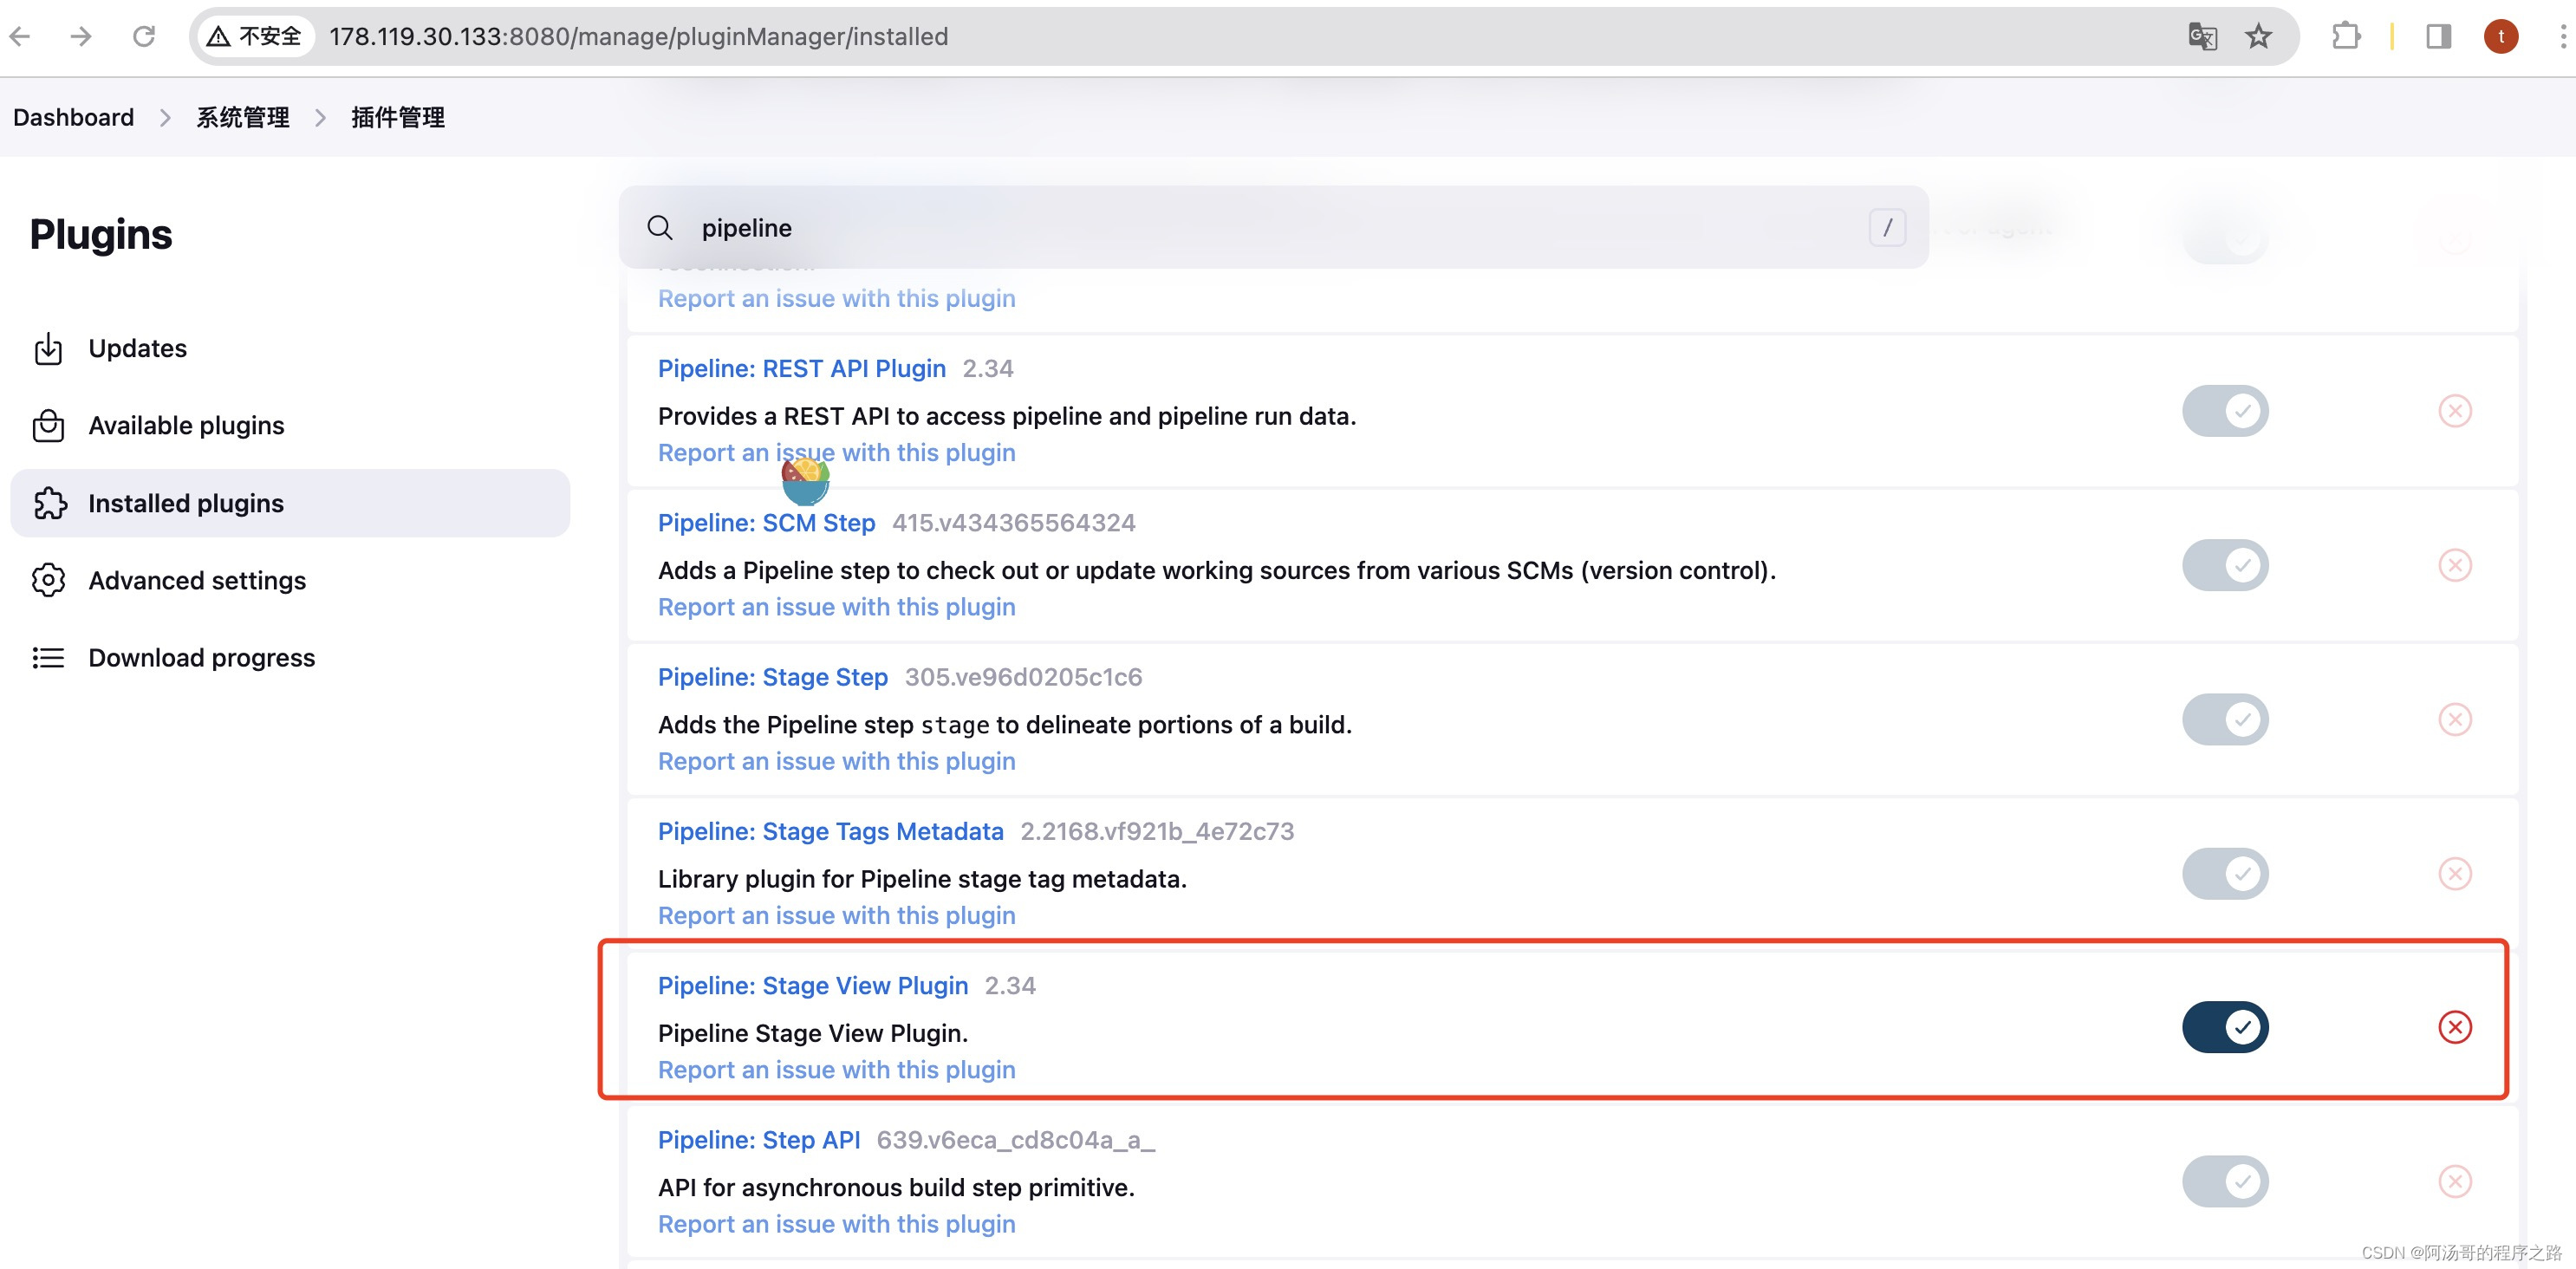Click the slash shortcut hint in search box

point(1887,227)
